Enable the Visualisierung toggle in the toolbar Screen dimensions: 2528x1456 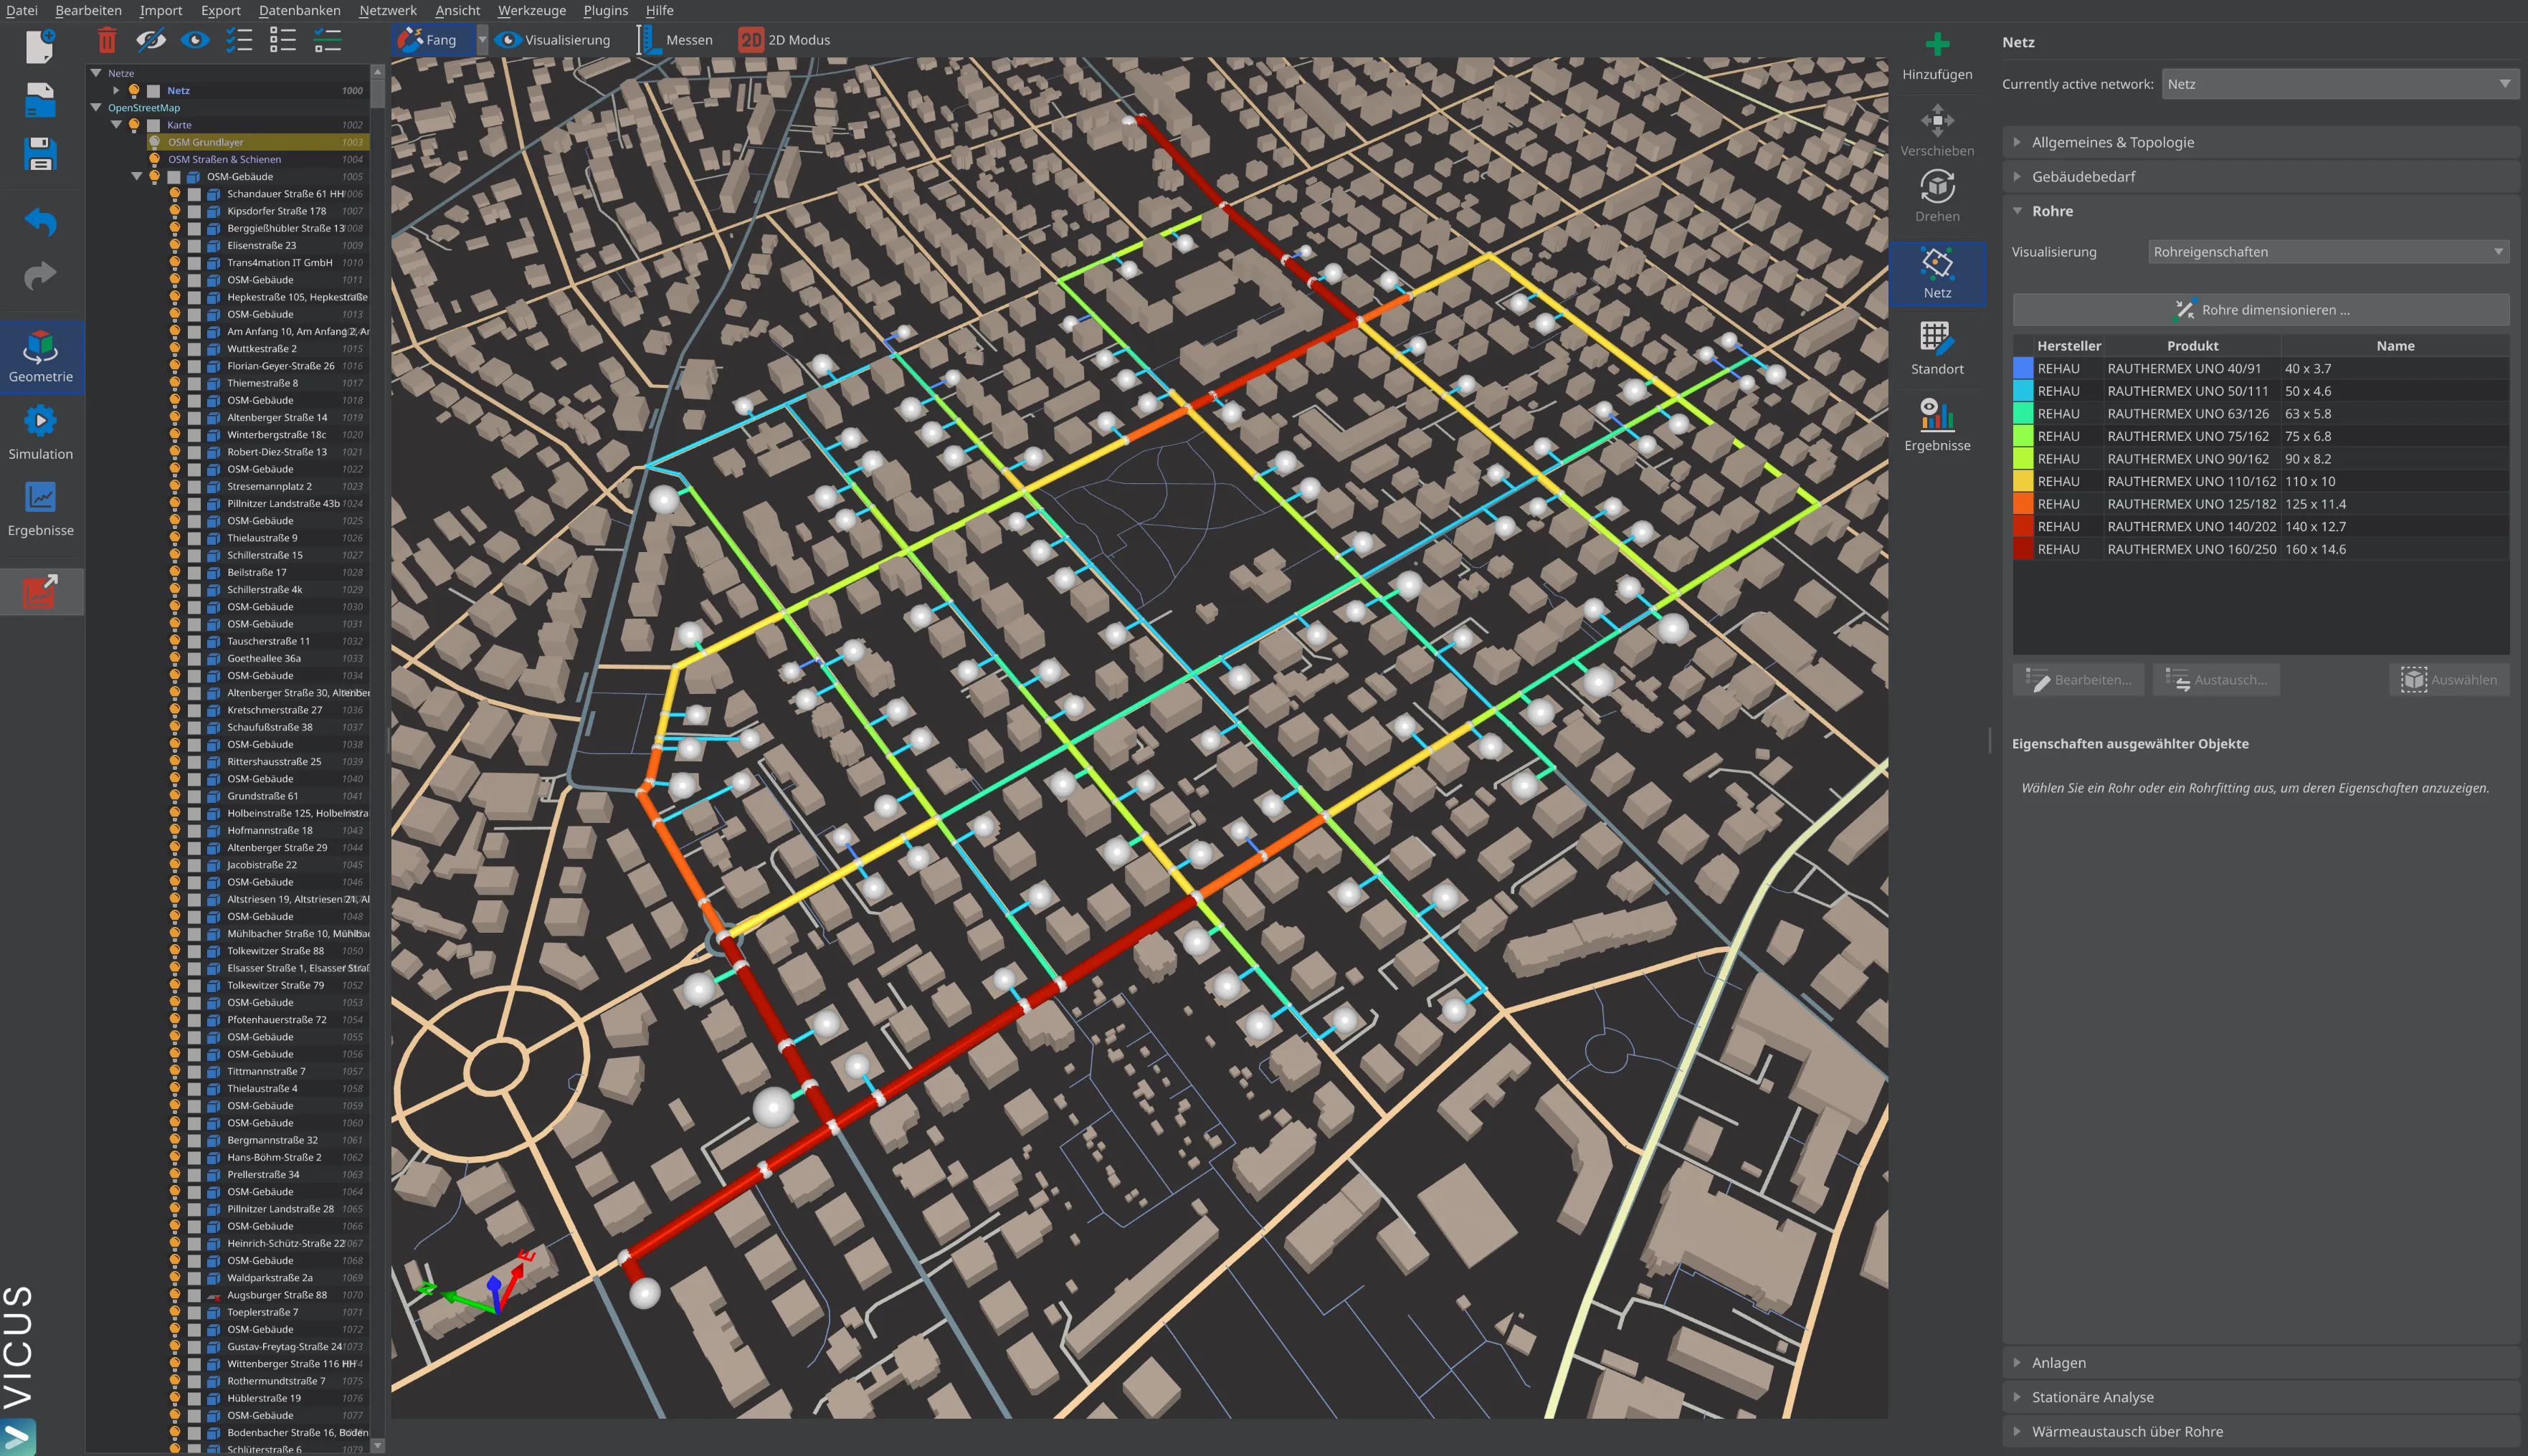[x=551, y=39]
